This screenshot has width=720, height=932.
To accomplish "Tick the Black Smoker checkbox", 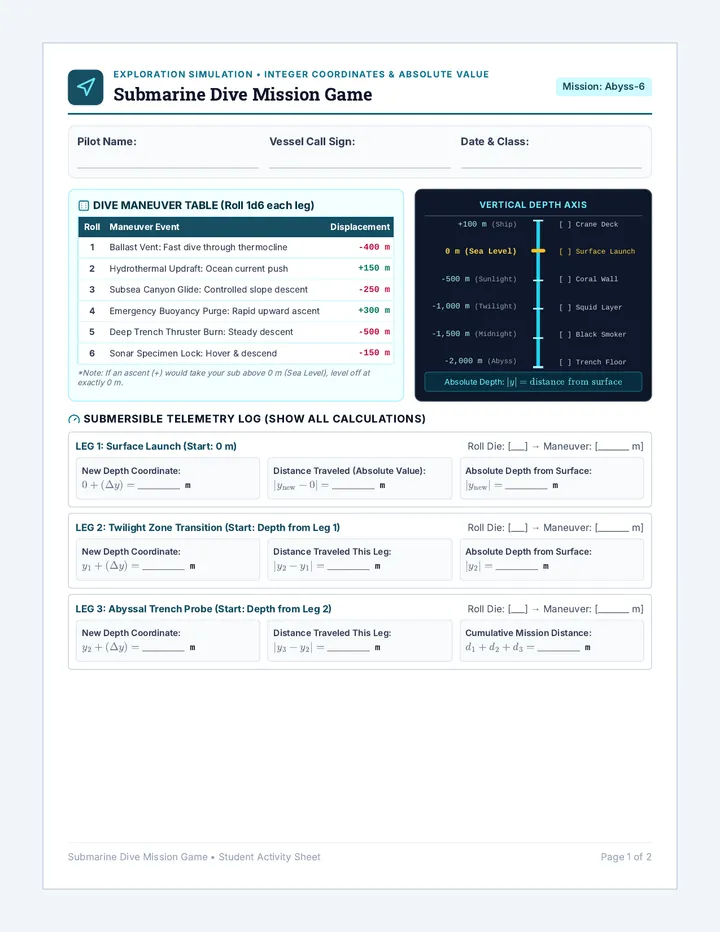I will (x=565, y=335).
